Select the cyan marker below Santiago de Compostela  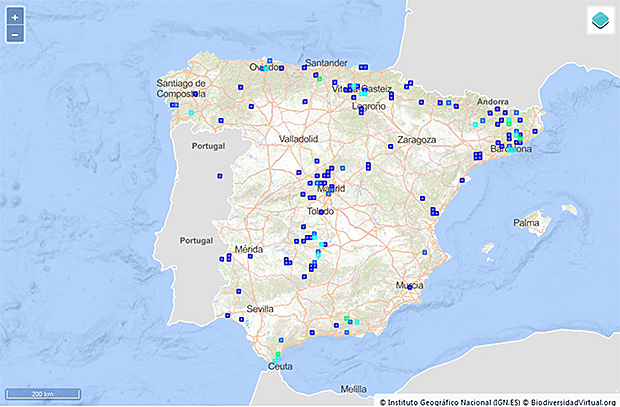point(190,113)
